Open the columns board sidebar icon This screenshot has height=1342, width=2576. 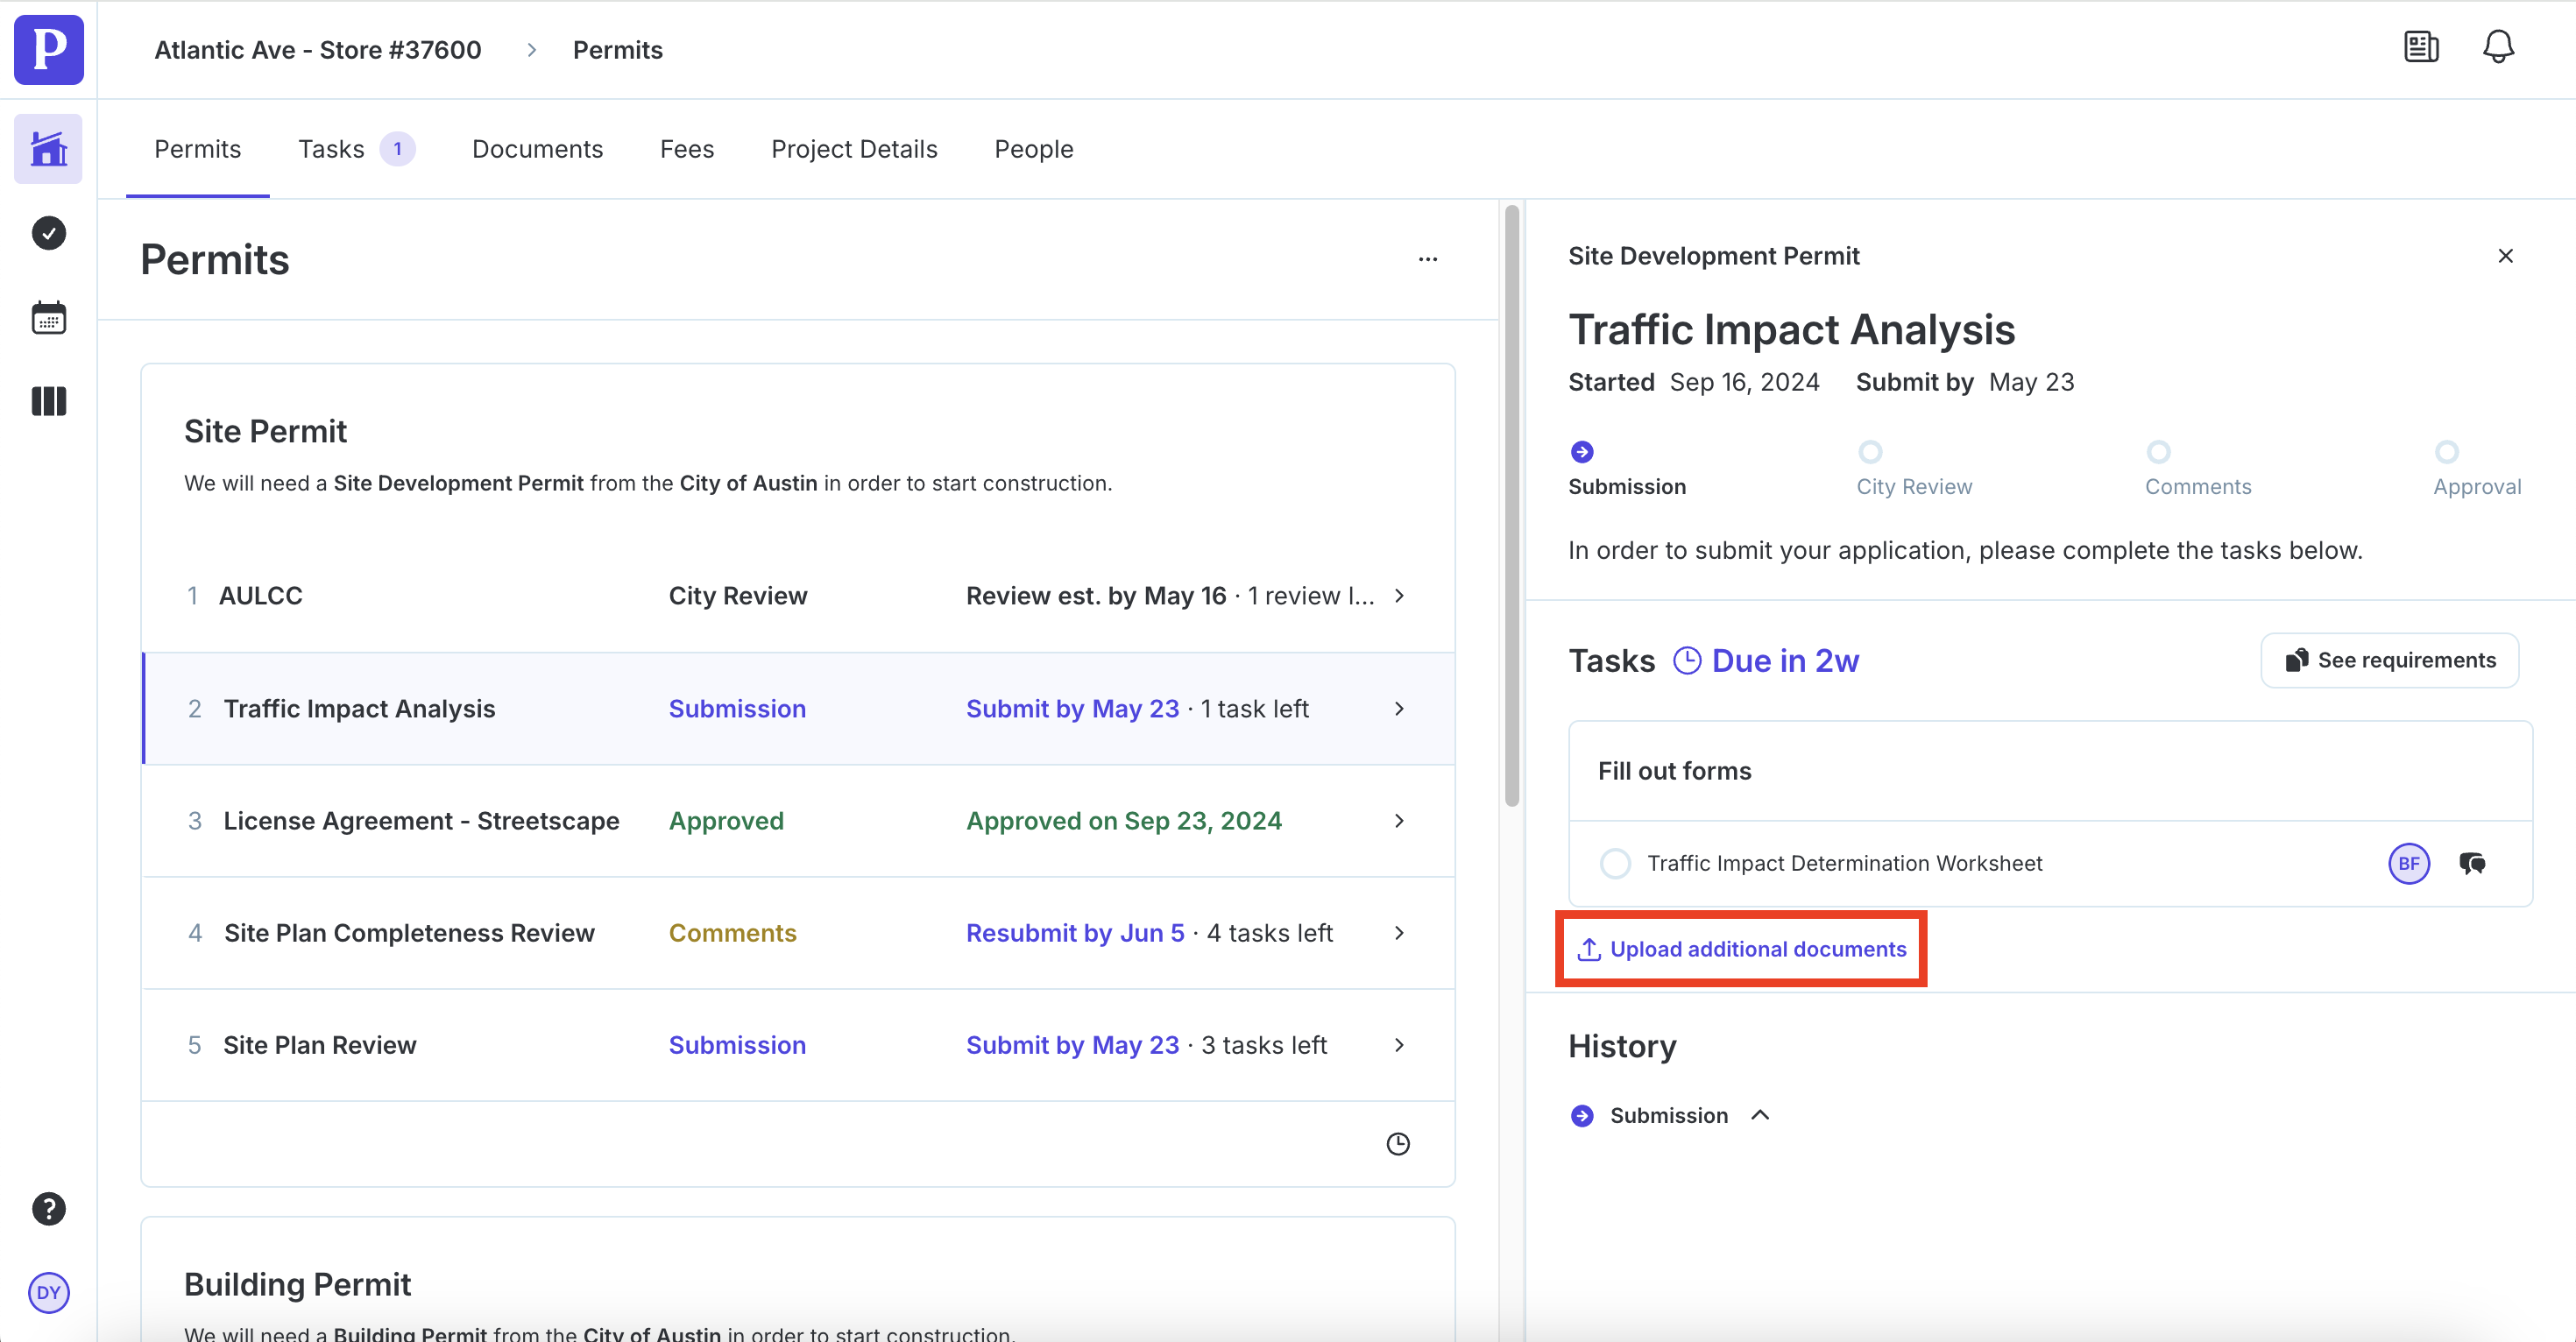click(x=48, y=401)
